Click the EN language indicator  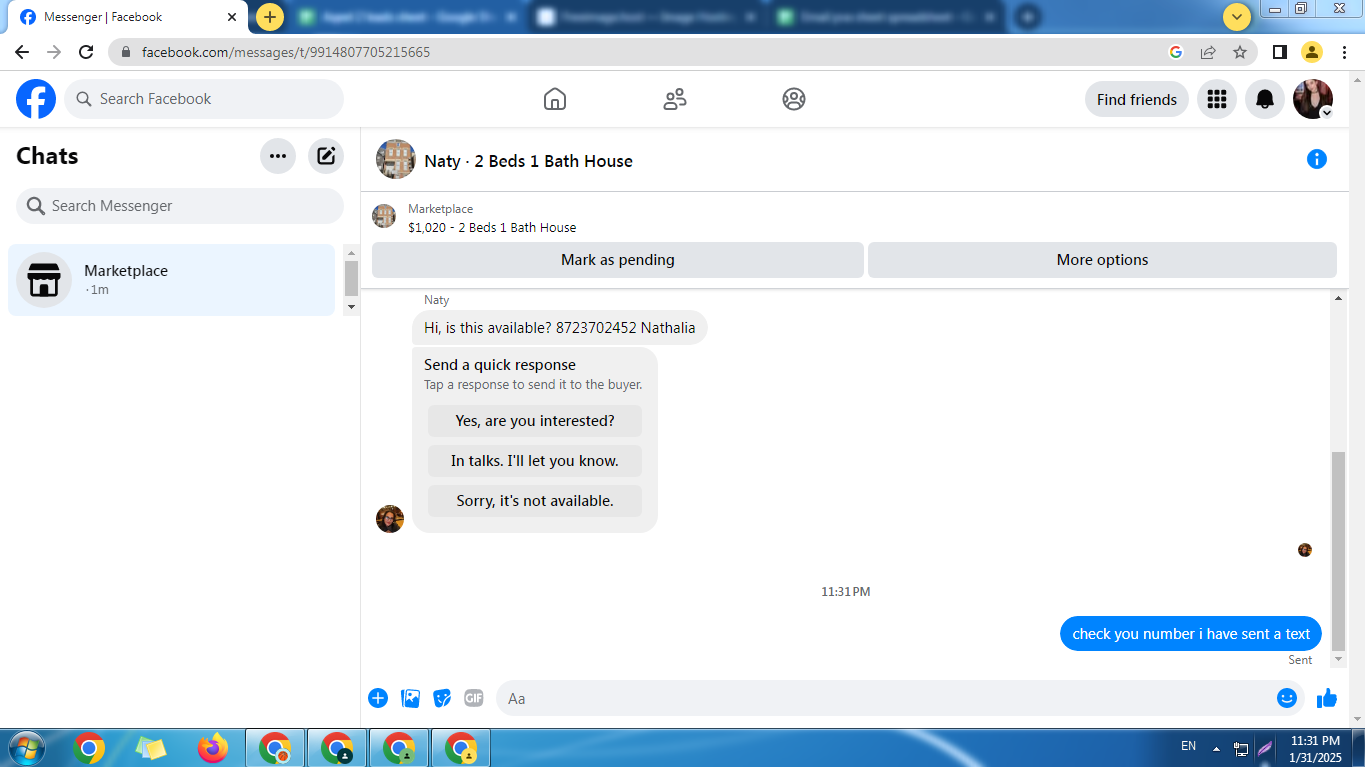click(x=1188, y=746)
